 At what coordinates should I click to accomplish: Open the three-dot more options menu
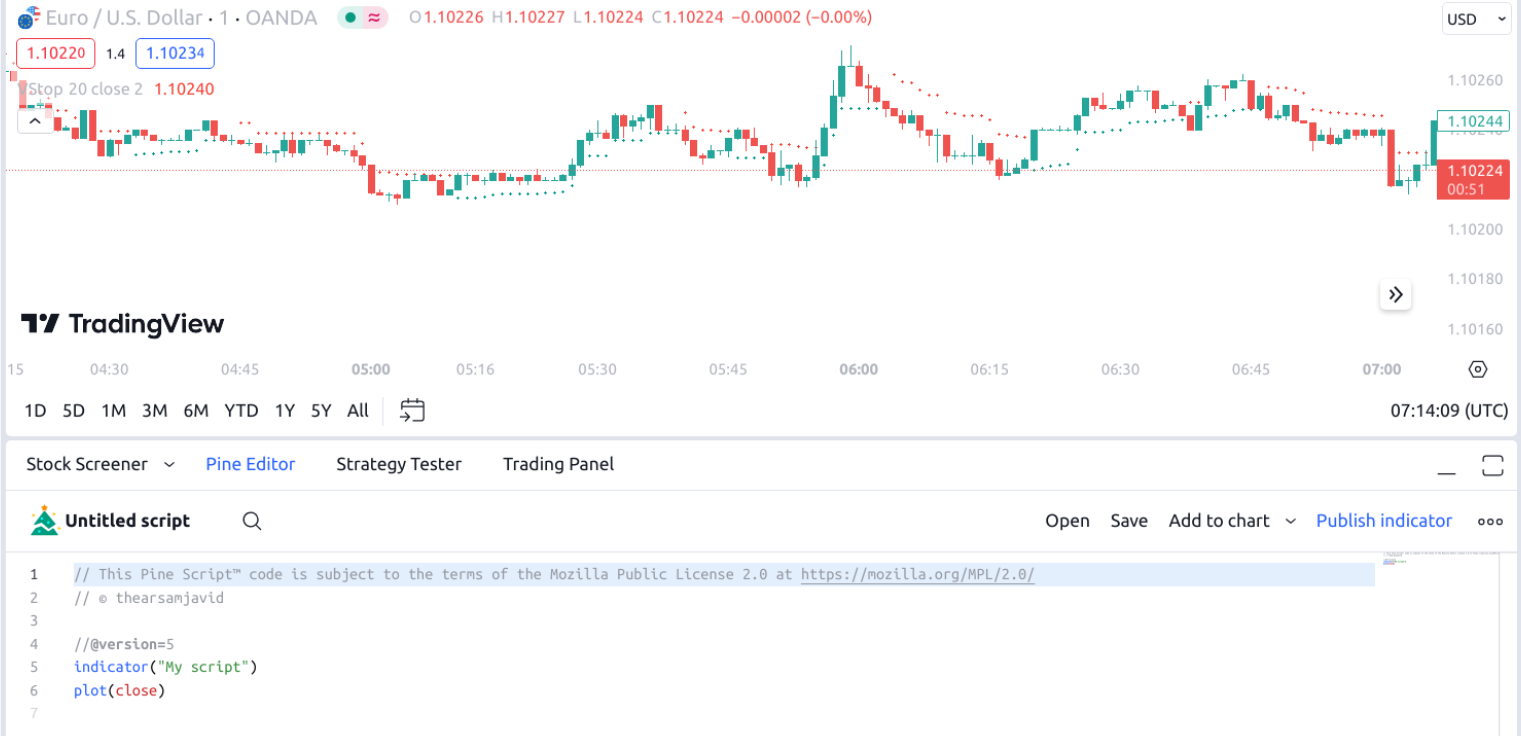click(1490, 521)
